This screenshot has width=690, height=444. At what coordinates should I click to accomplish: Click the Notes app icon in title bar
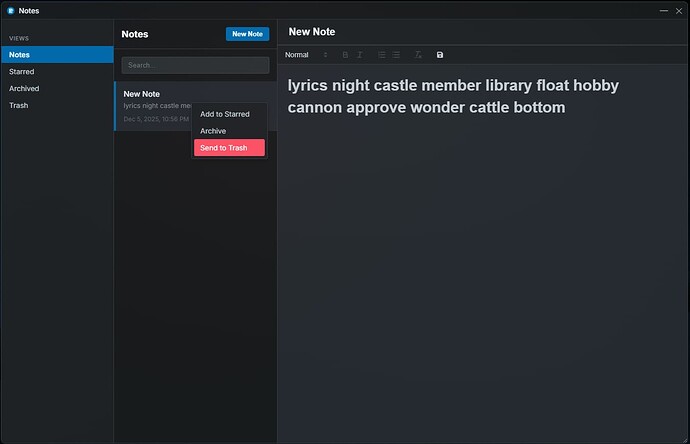pyautogui.click(x=11, y=11)
